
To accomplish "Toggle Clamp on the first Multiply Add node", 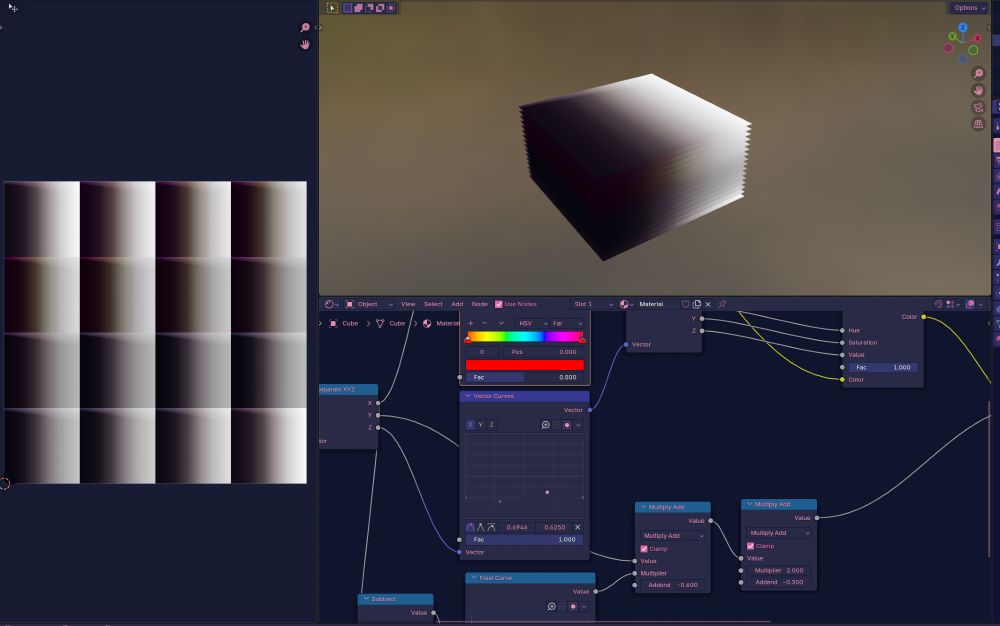I will point(644,549).
